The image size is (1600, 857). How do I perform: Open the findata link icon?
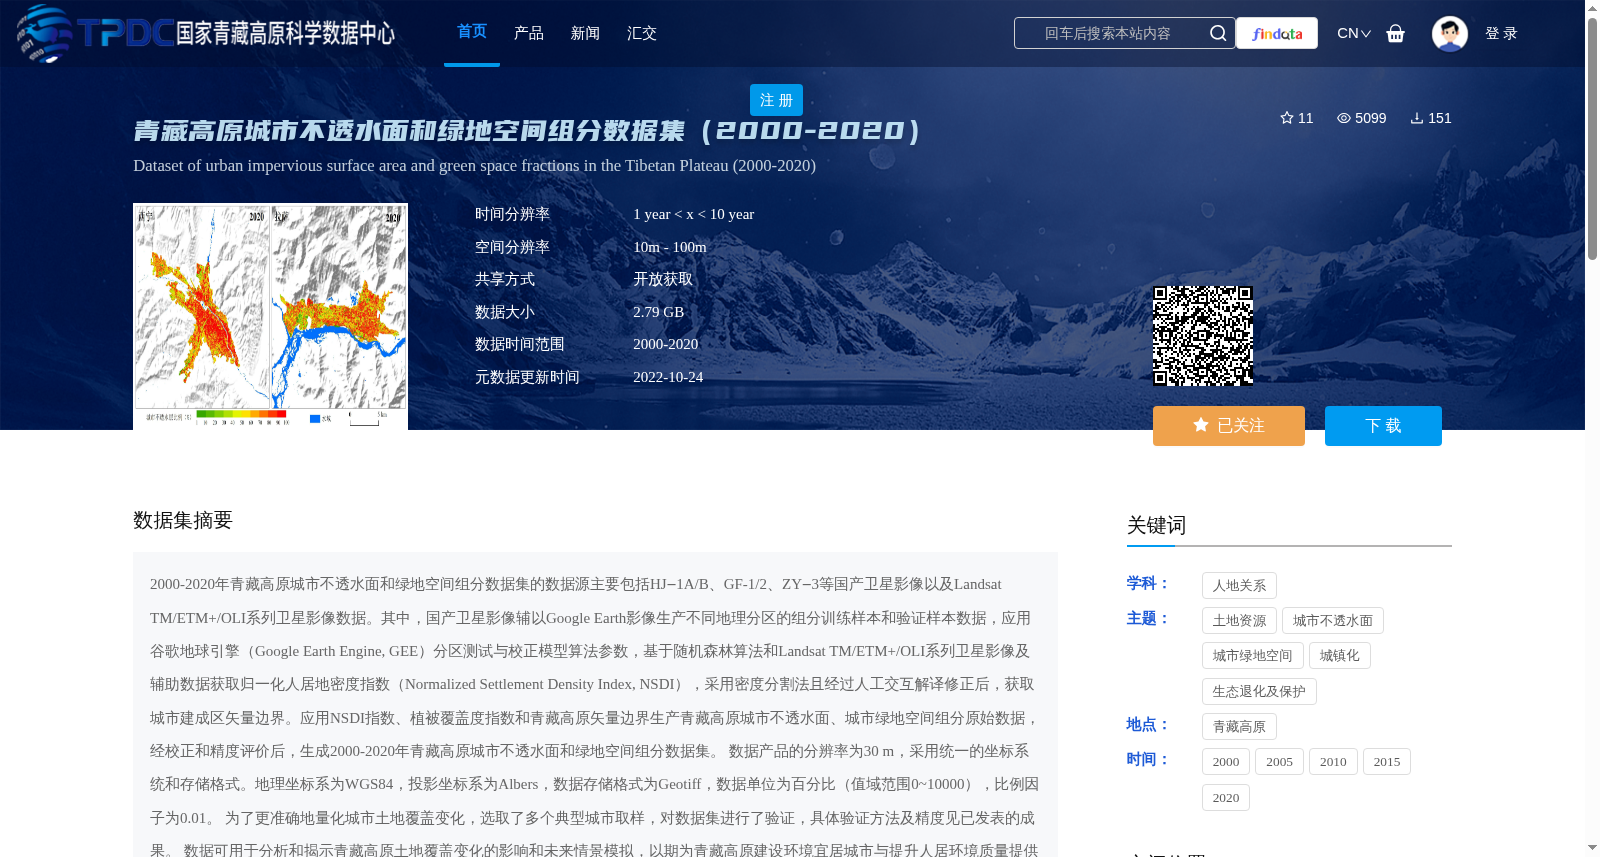[x=1277, y=33]
